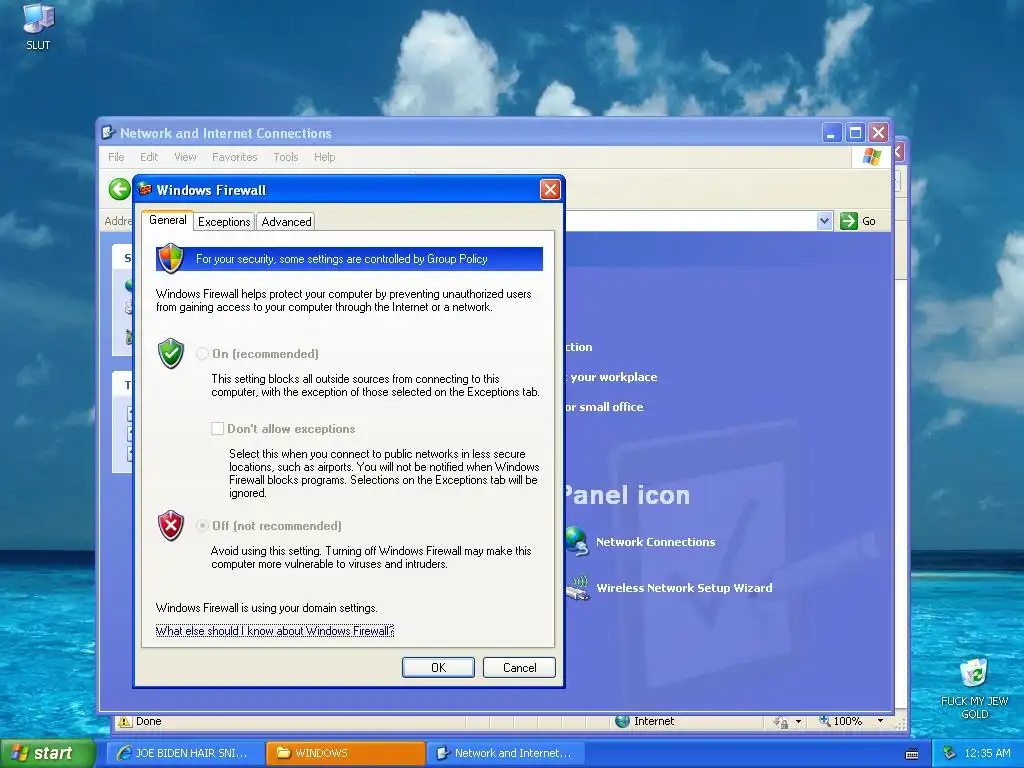Maximize the Network and Internet Connections window
The image size is (1024, 768).
click(x=855, y=133)
